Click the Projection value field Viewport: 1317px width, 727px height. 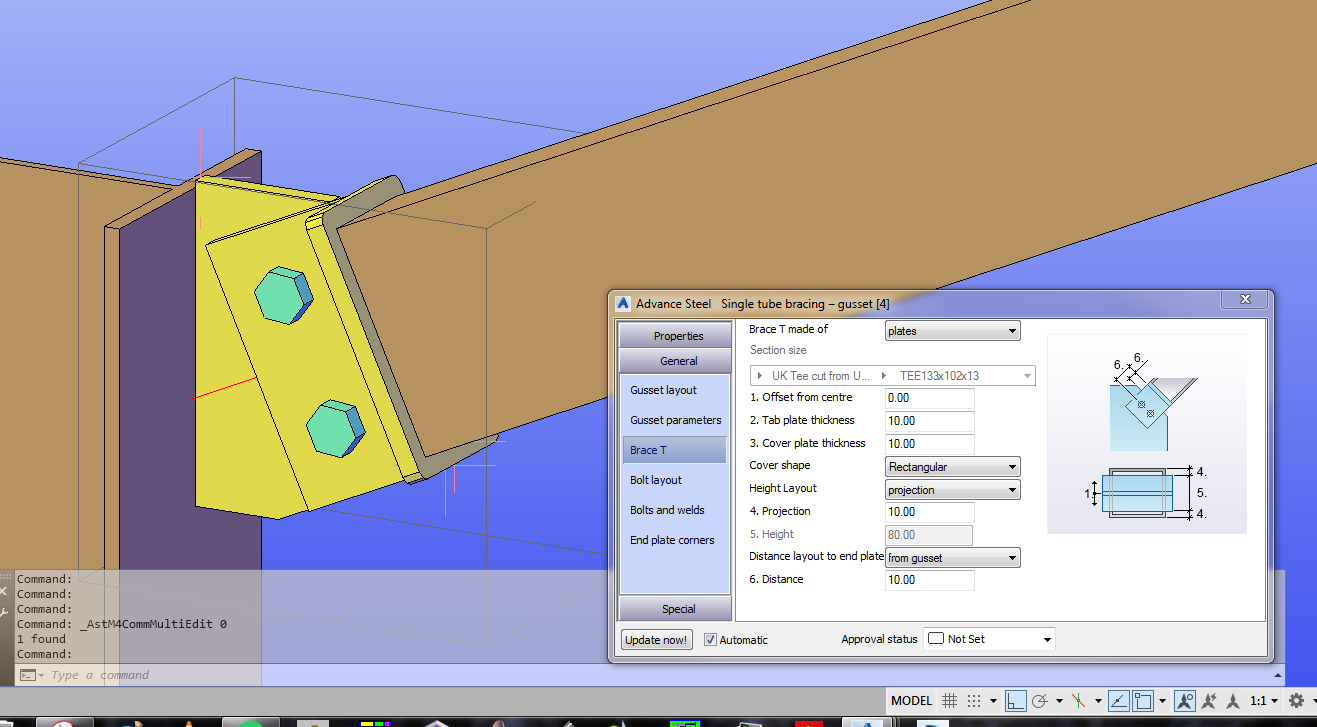pyautogui.click(x=930, y=512)
